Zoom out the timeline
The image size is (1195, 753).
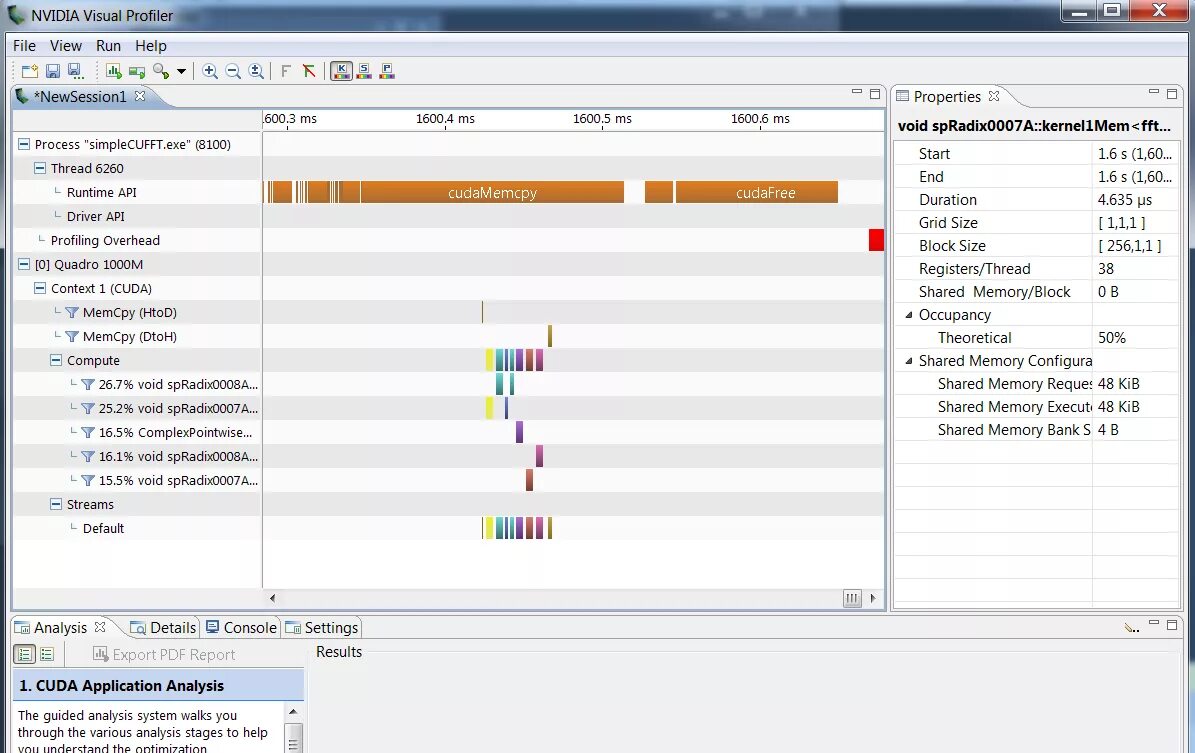(233, 71)
